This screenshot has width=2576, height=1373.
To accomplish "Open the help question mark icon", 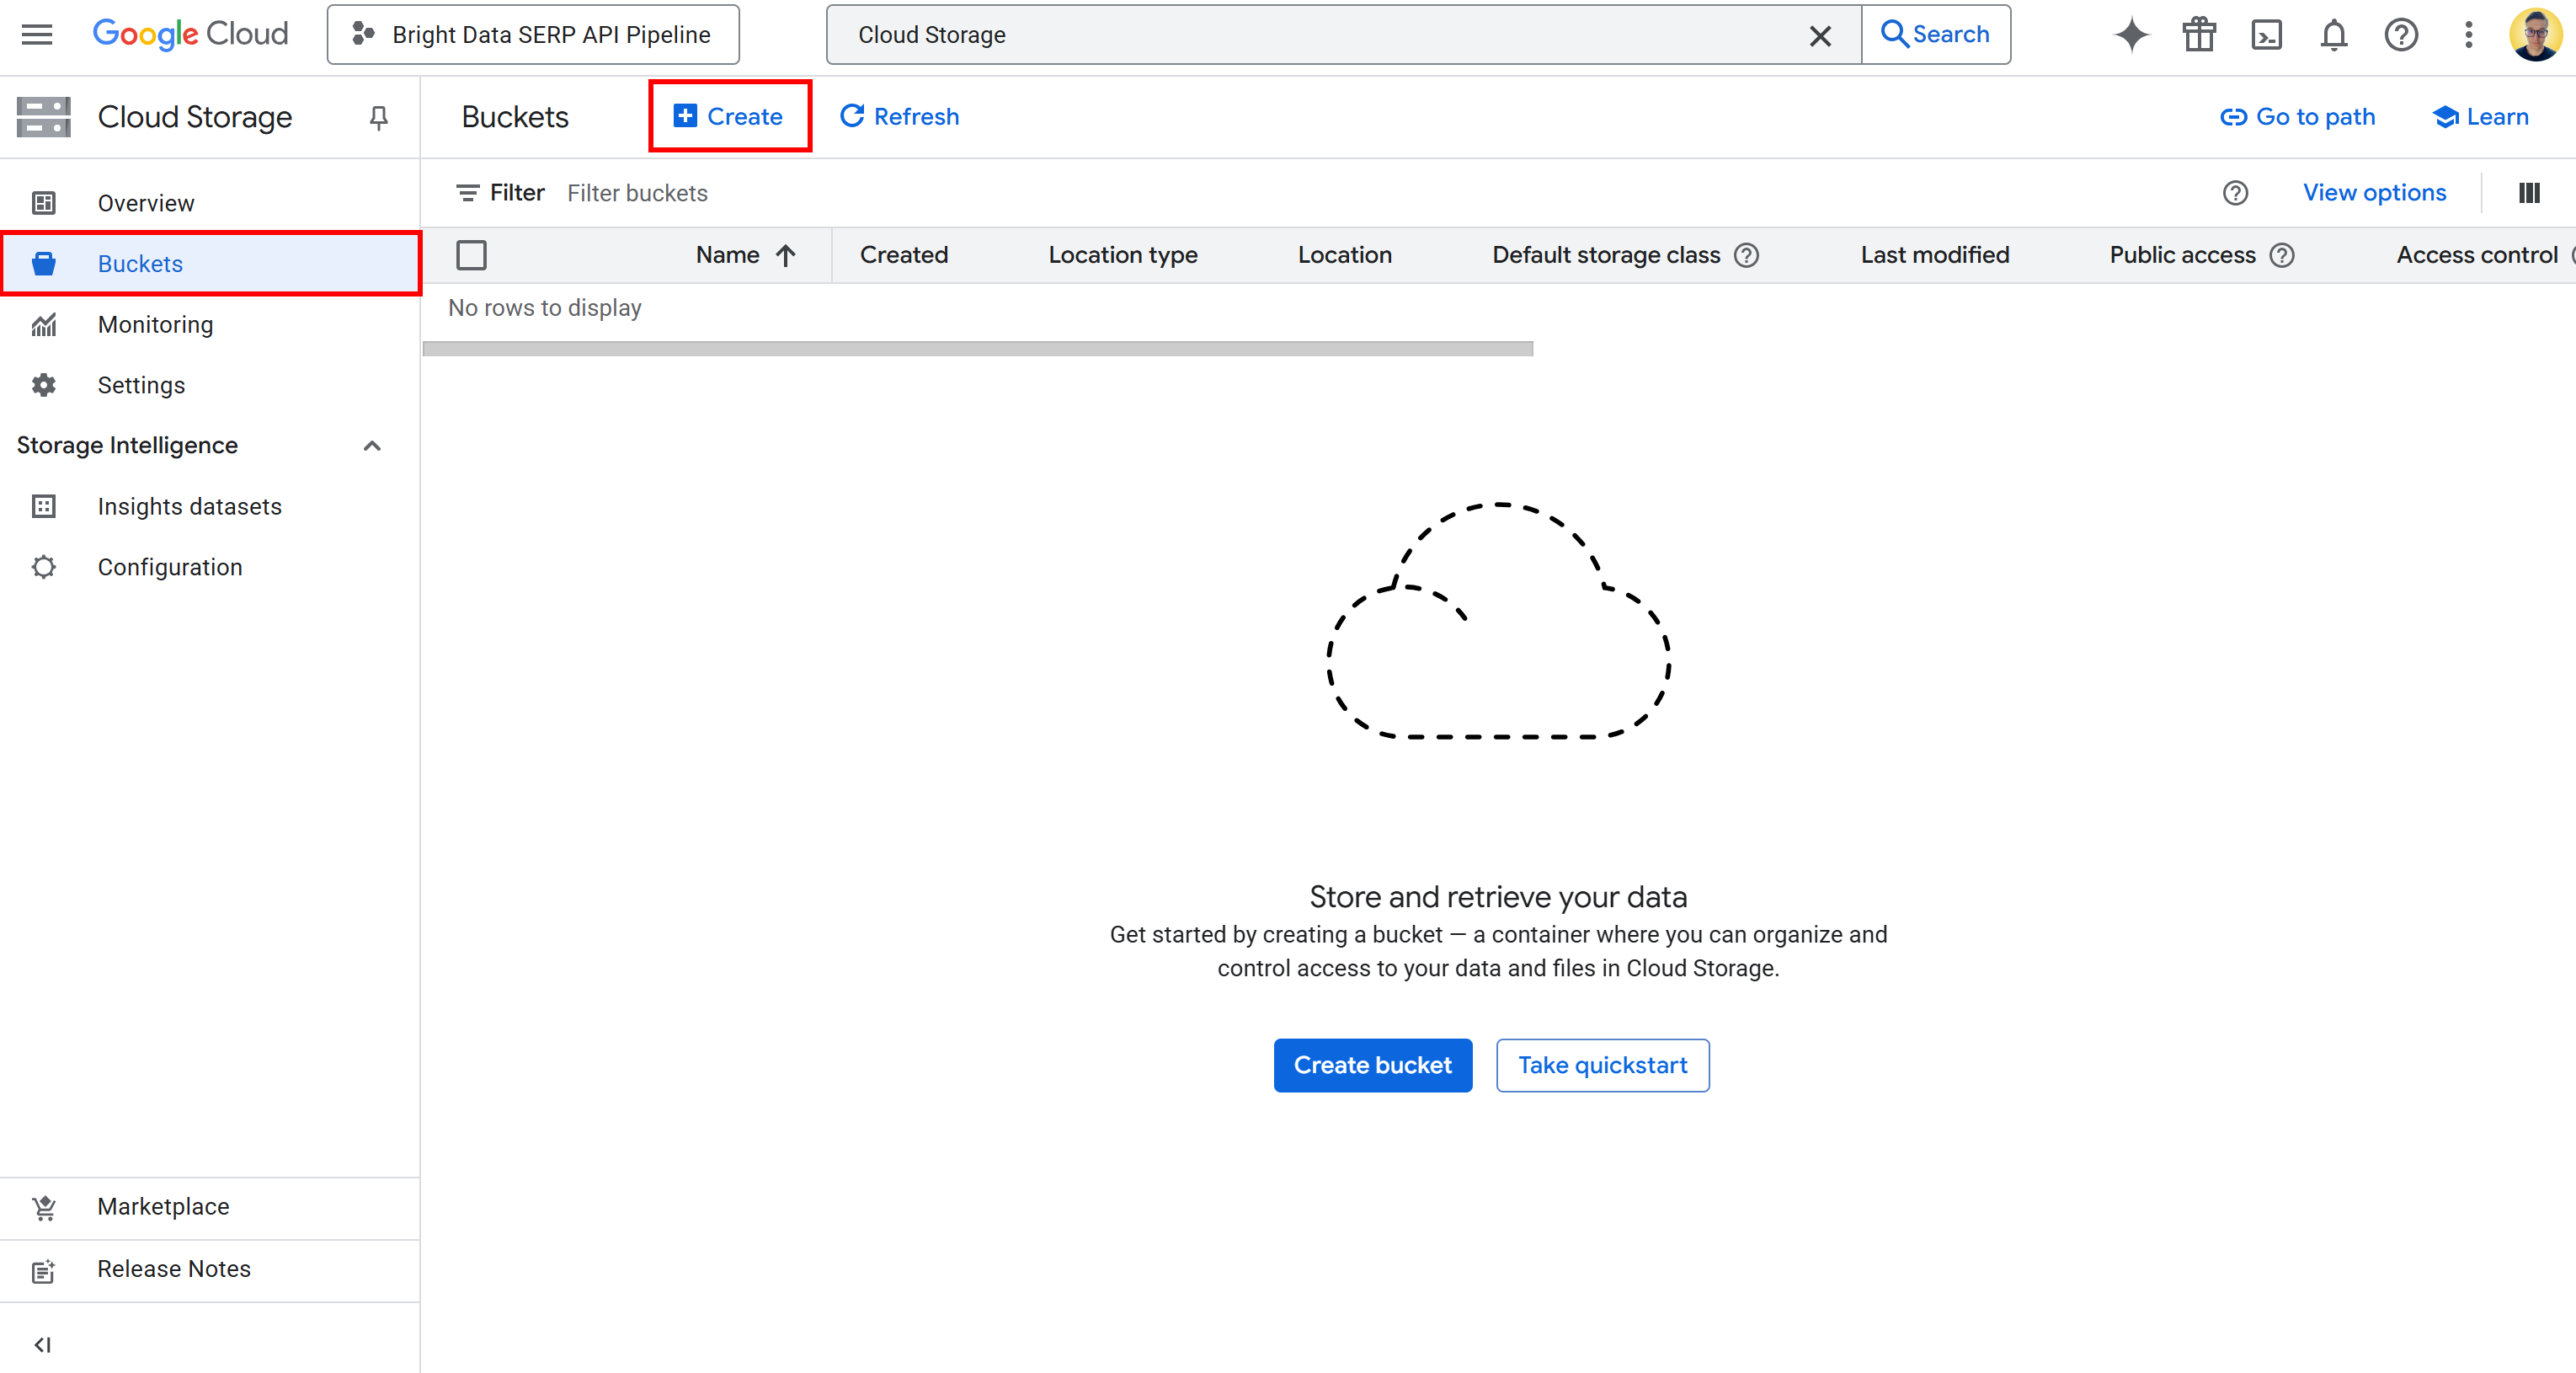I will [x=2400, y=34].
